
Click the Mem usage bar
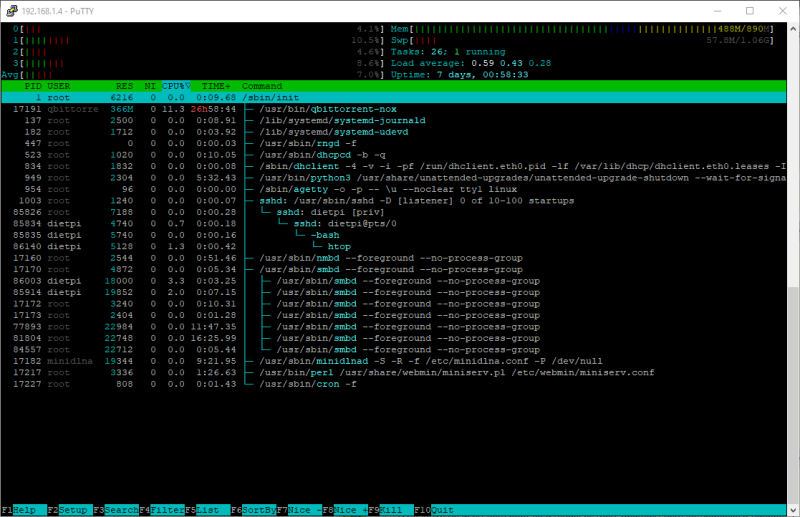tap(582, 29)
